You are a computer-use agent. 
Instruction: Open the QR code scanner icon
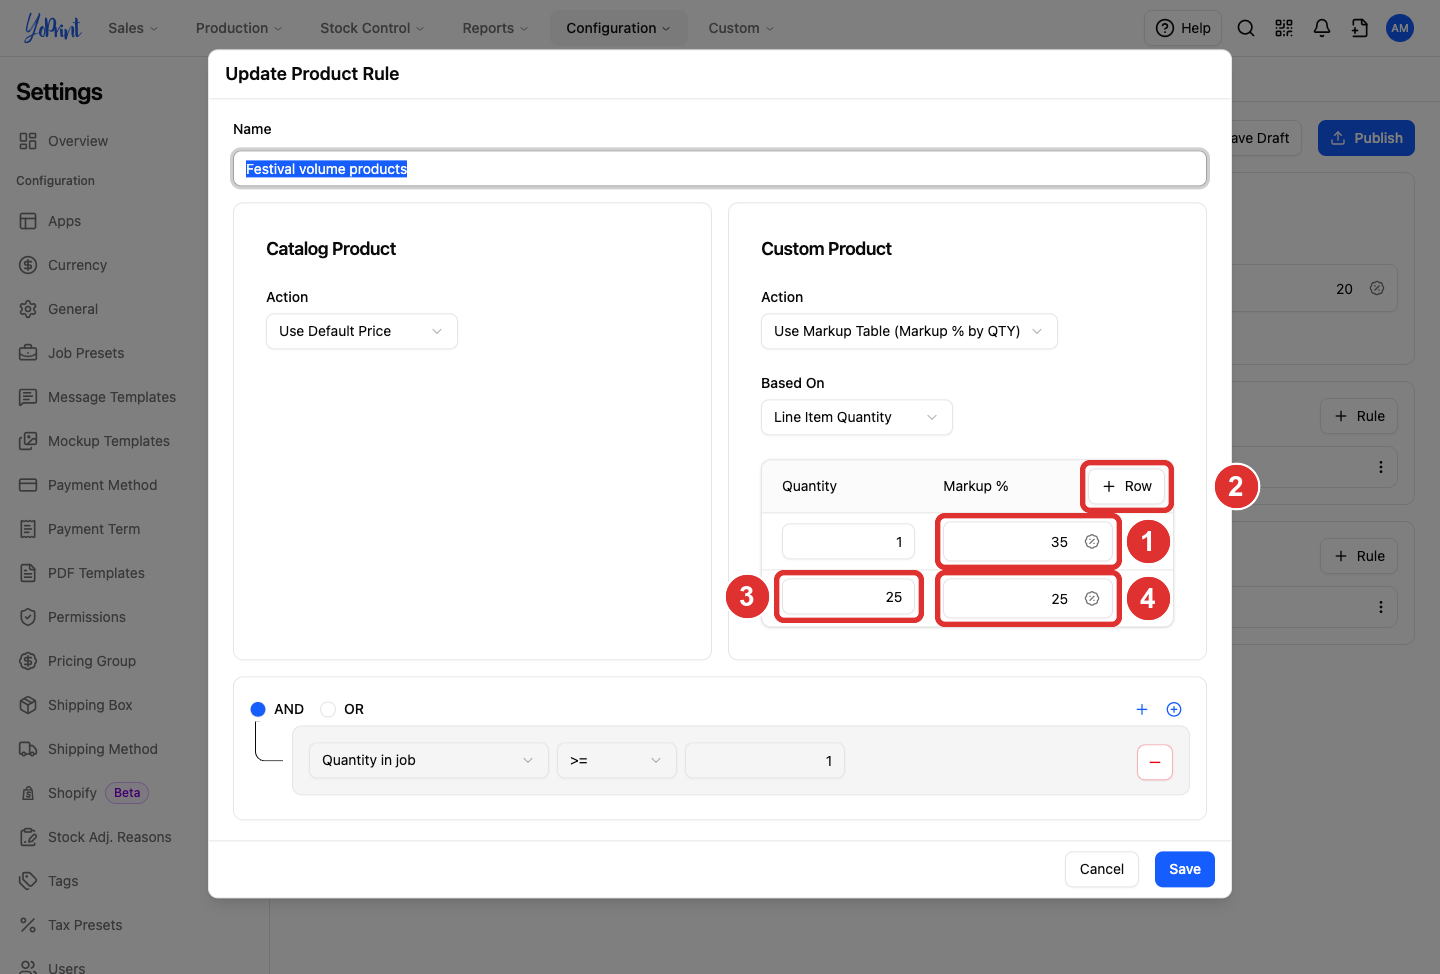click(x=1284, y=28)
